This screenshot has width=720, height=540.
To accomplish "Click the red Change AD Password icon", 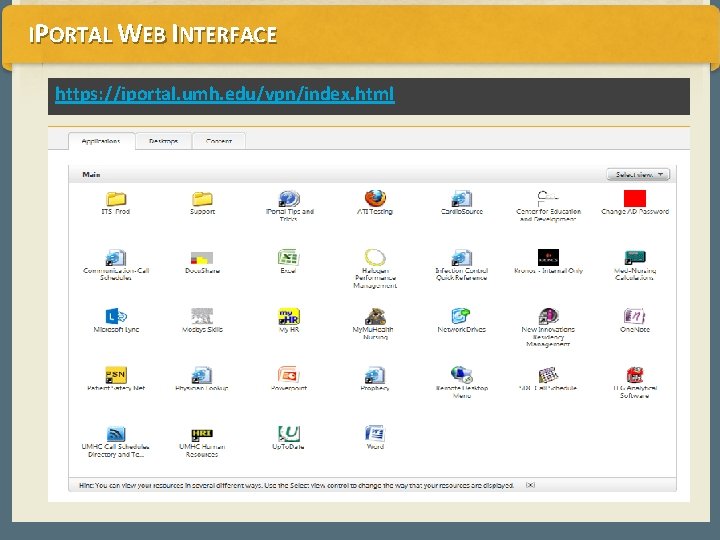I will 635,198.
